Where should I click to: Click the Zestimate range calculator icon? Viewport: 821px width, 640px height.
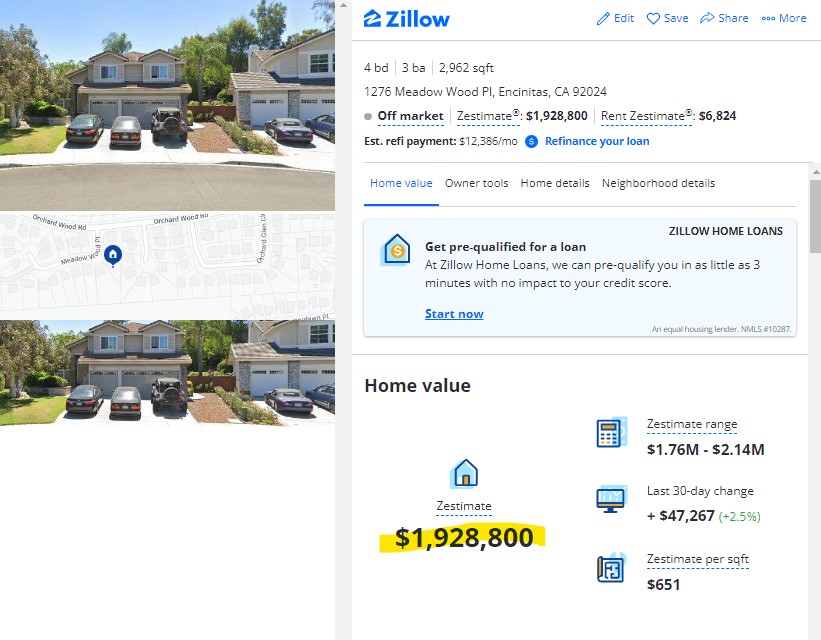click(612, 433)
